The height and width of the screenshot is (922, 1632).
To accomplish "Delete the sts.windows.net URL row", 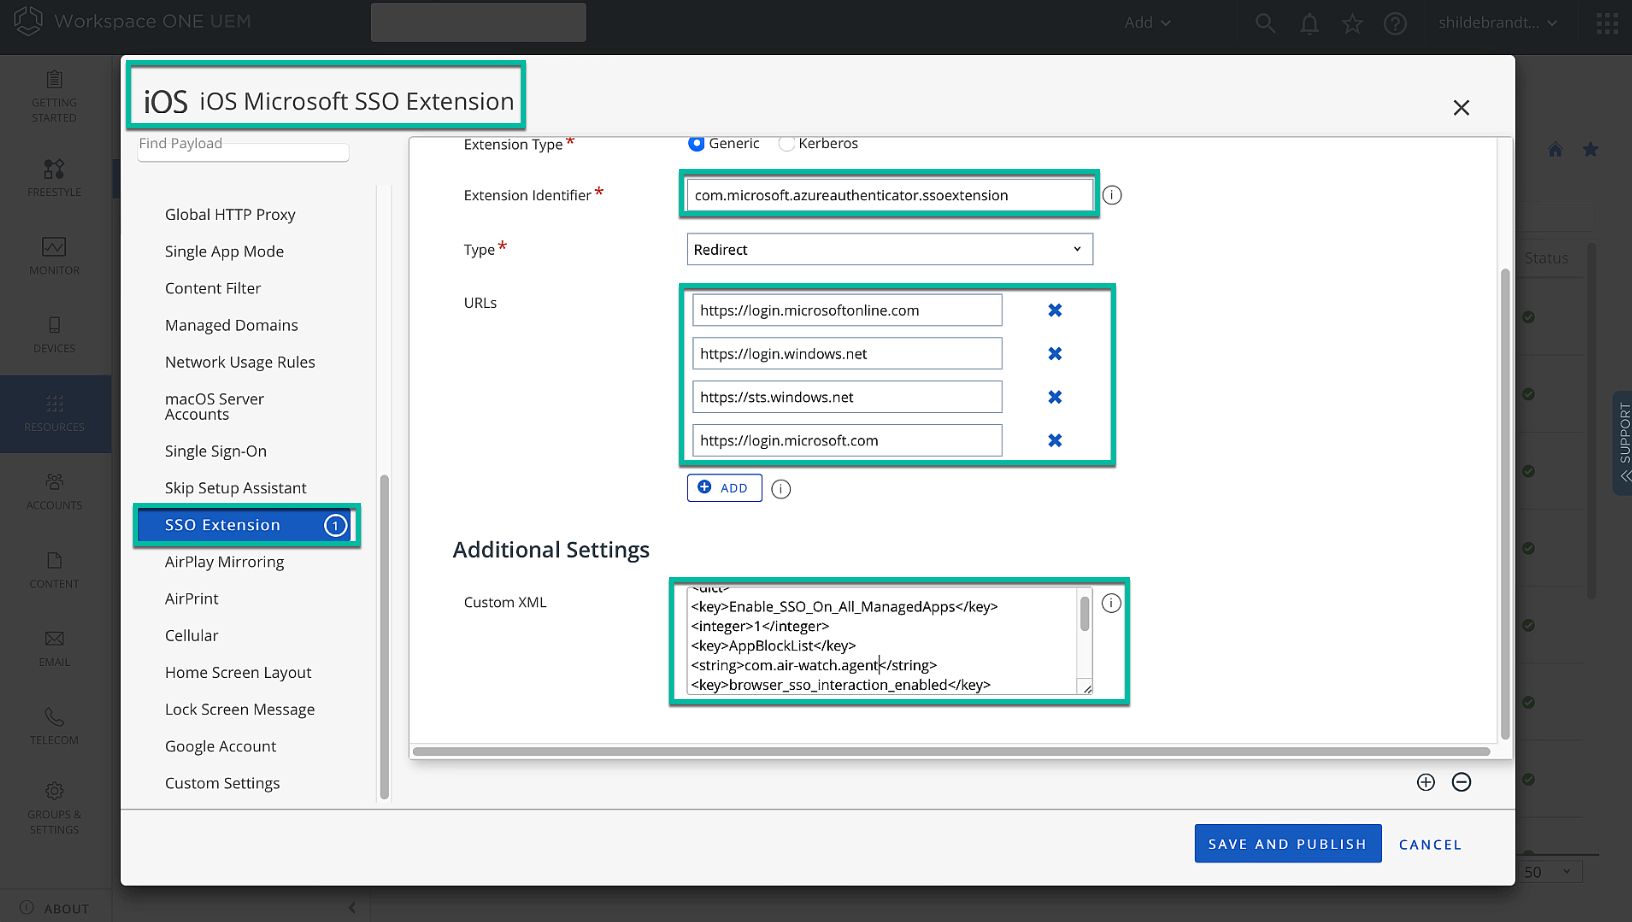I will click(1054, 397).
